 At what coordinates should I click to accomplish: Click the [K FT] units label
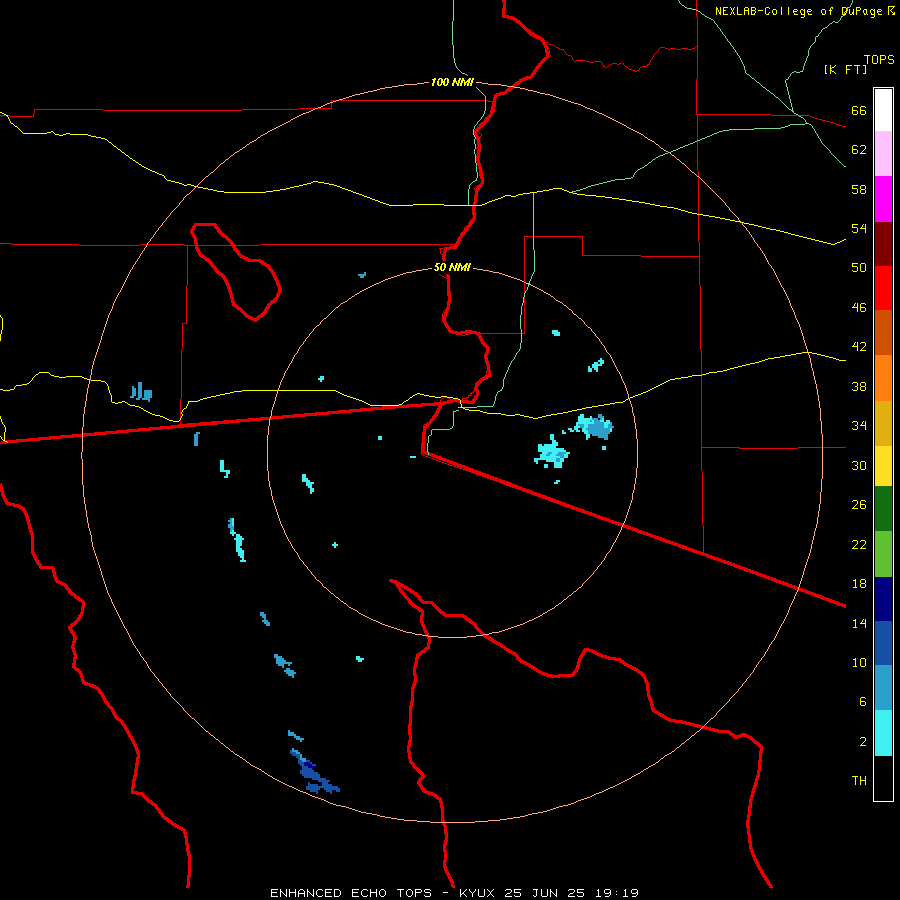click(x=845, y=69)
